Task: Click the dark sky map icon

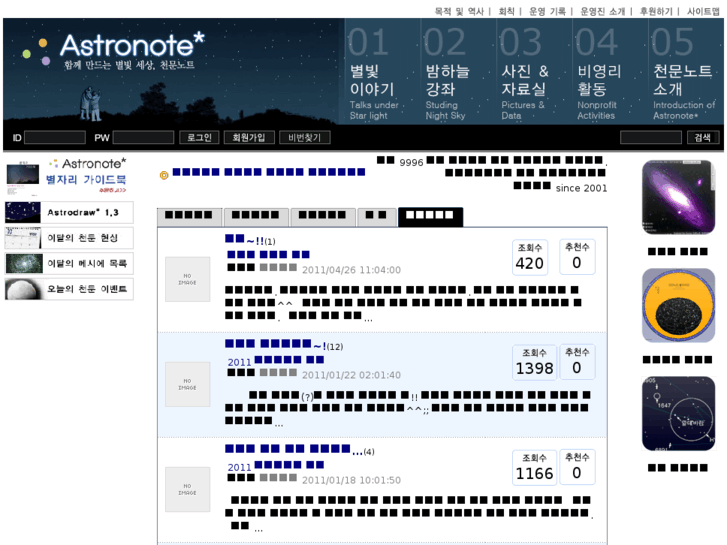Action: (x=678, y=413)
